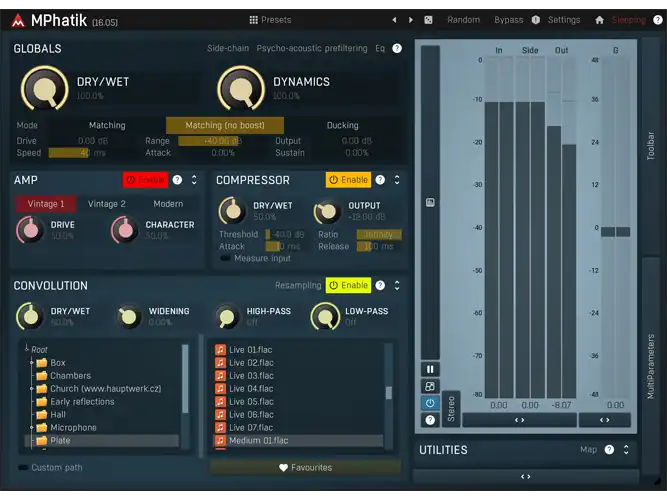The width and height of the screenshot is (667, 500).
Task: Go to previous preset arrow
Action: pyautogui.click(x=394, y=20)
